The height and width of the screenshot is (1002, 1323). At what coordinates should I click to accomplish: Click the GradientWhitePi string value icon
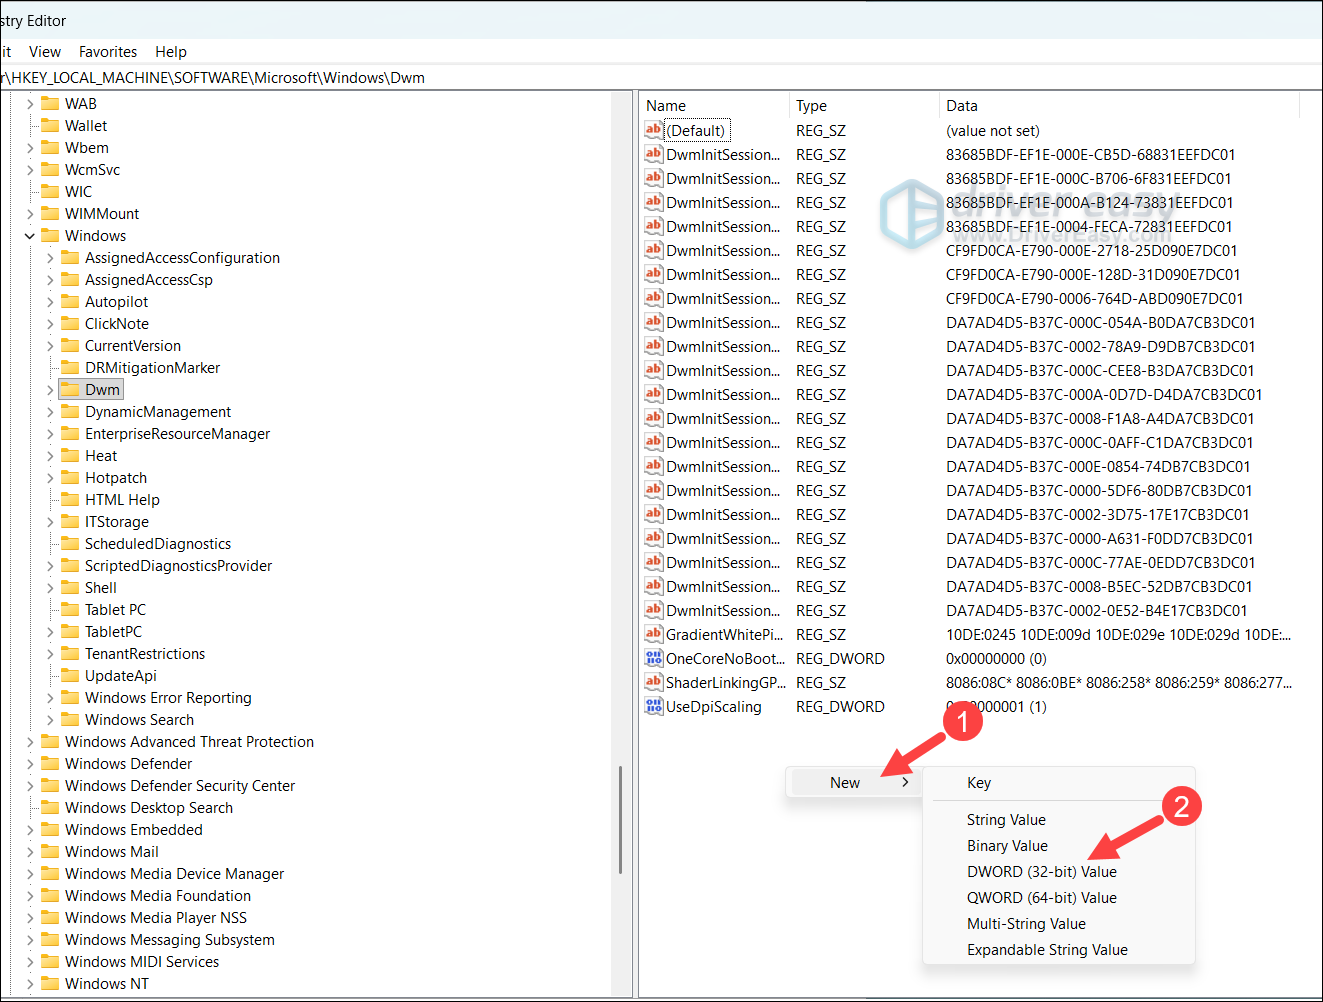[x=654, y=634]
